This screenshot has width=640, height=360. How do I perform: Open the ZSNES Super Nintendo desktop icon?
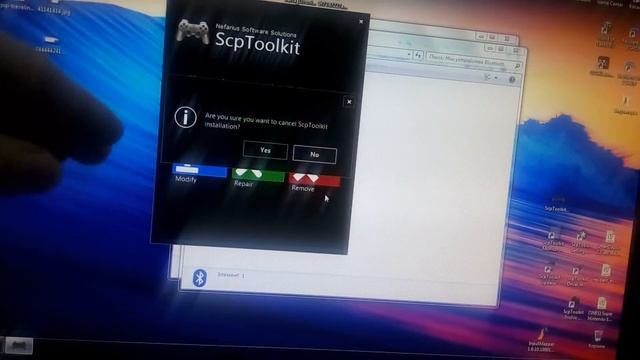coord(601,309)
